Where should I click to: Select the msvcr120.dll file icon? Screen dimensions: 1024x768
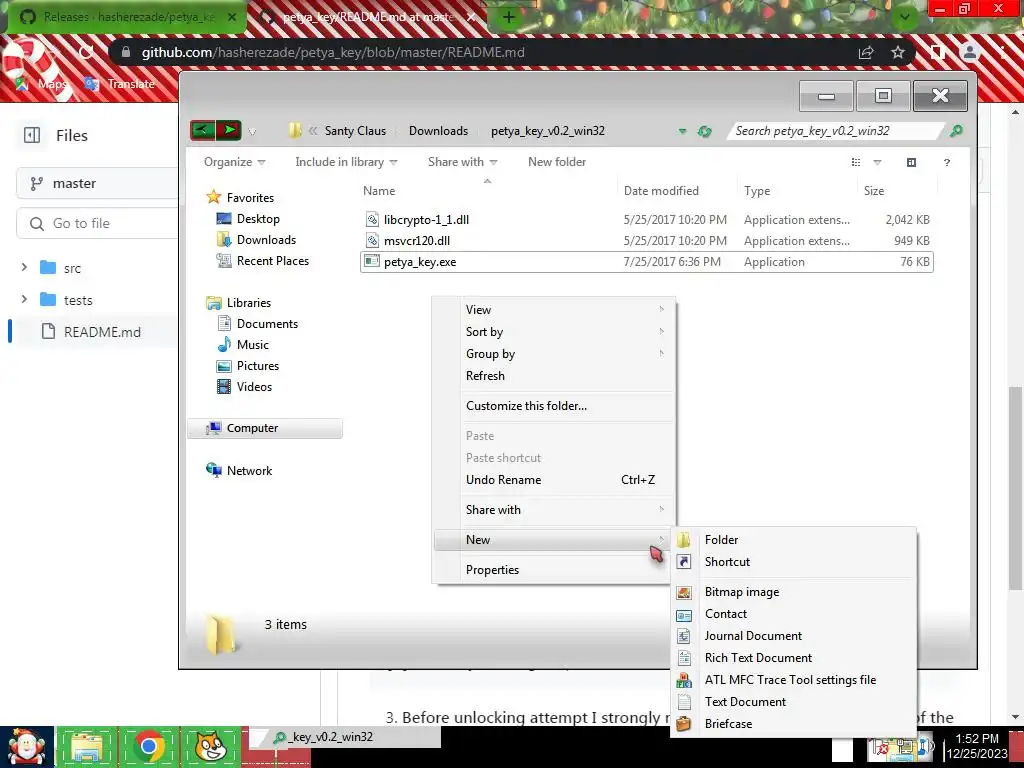coord(372,240)
